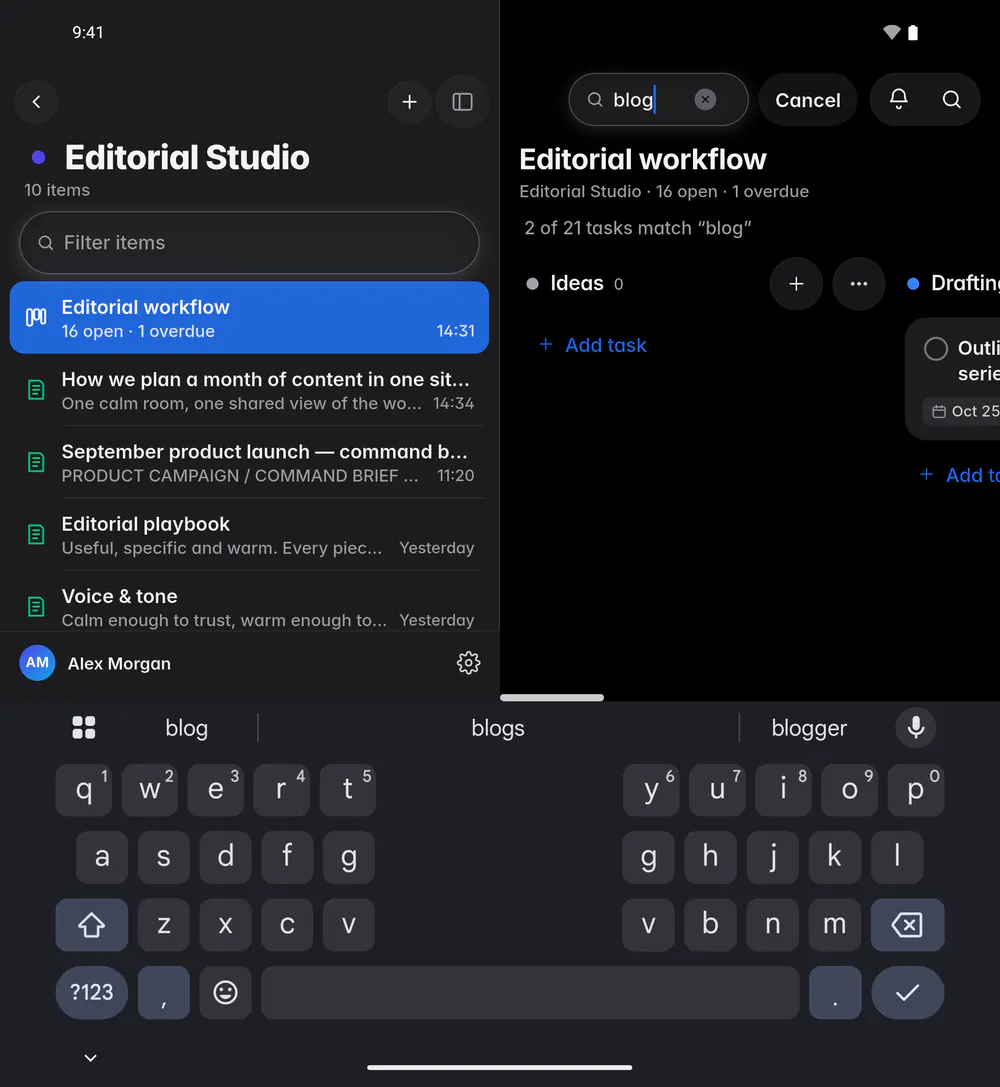Image resolution: width=1000 pixels, height=1087 pixels.
Task: Toggle the sidebar panel layout icon
Action: click(x=462, y=102)
